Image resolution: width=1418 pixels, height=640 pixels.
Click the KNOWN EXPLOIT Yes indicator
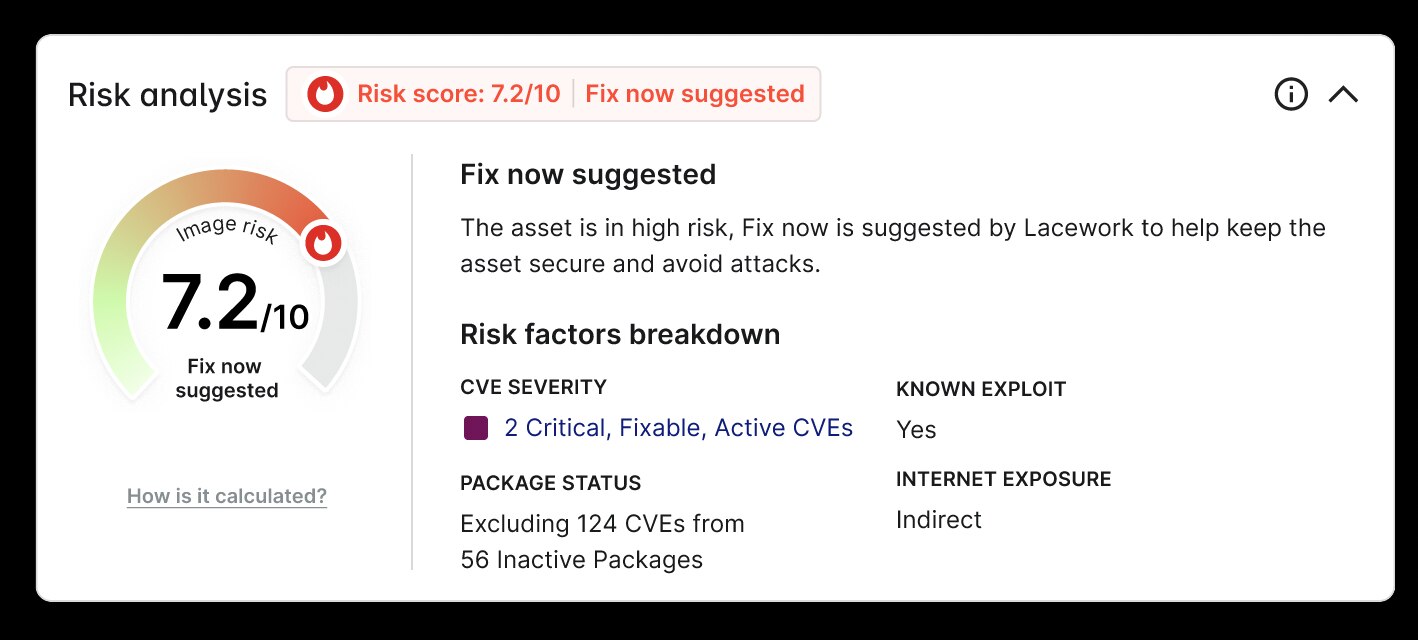point(917,430)
